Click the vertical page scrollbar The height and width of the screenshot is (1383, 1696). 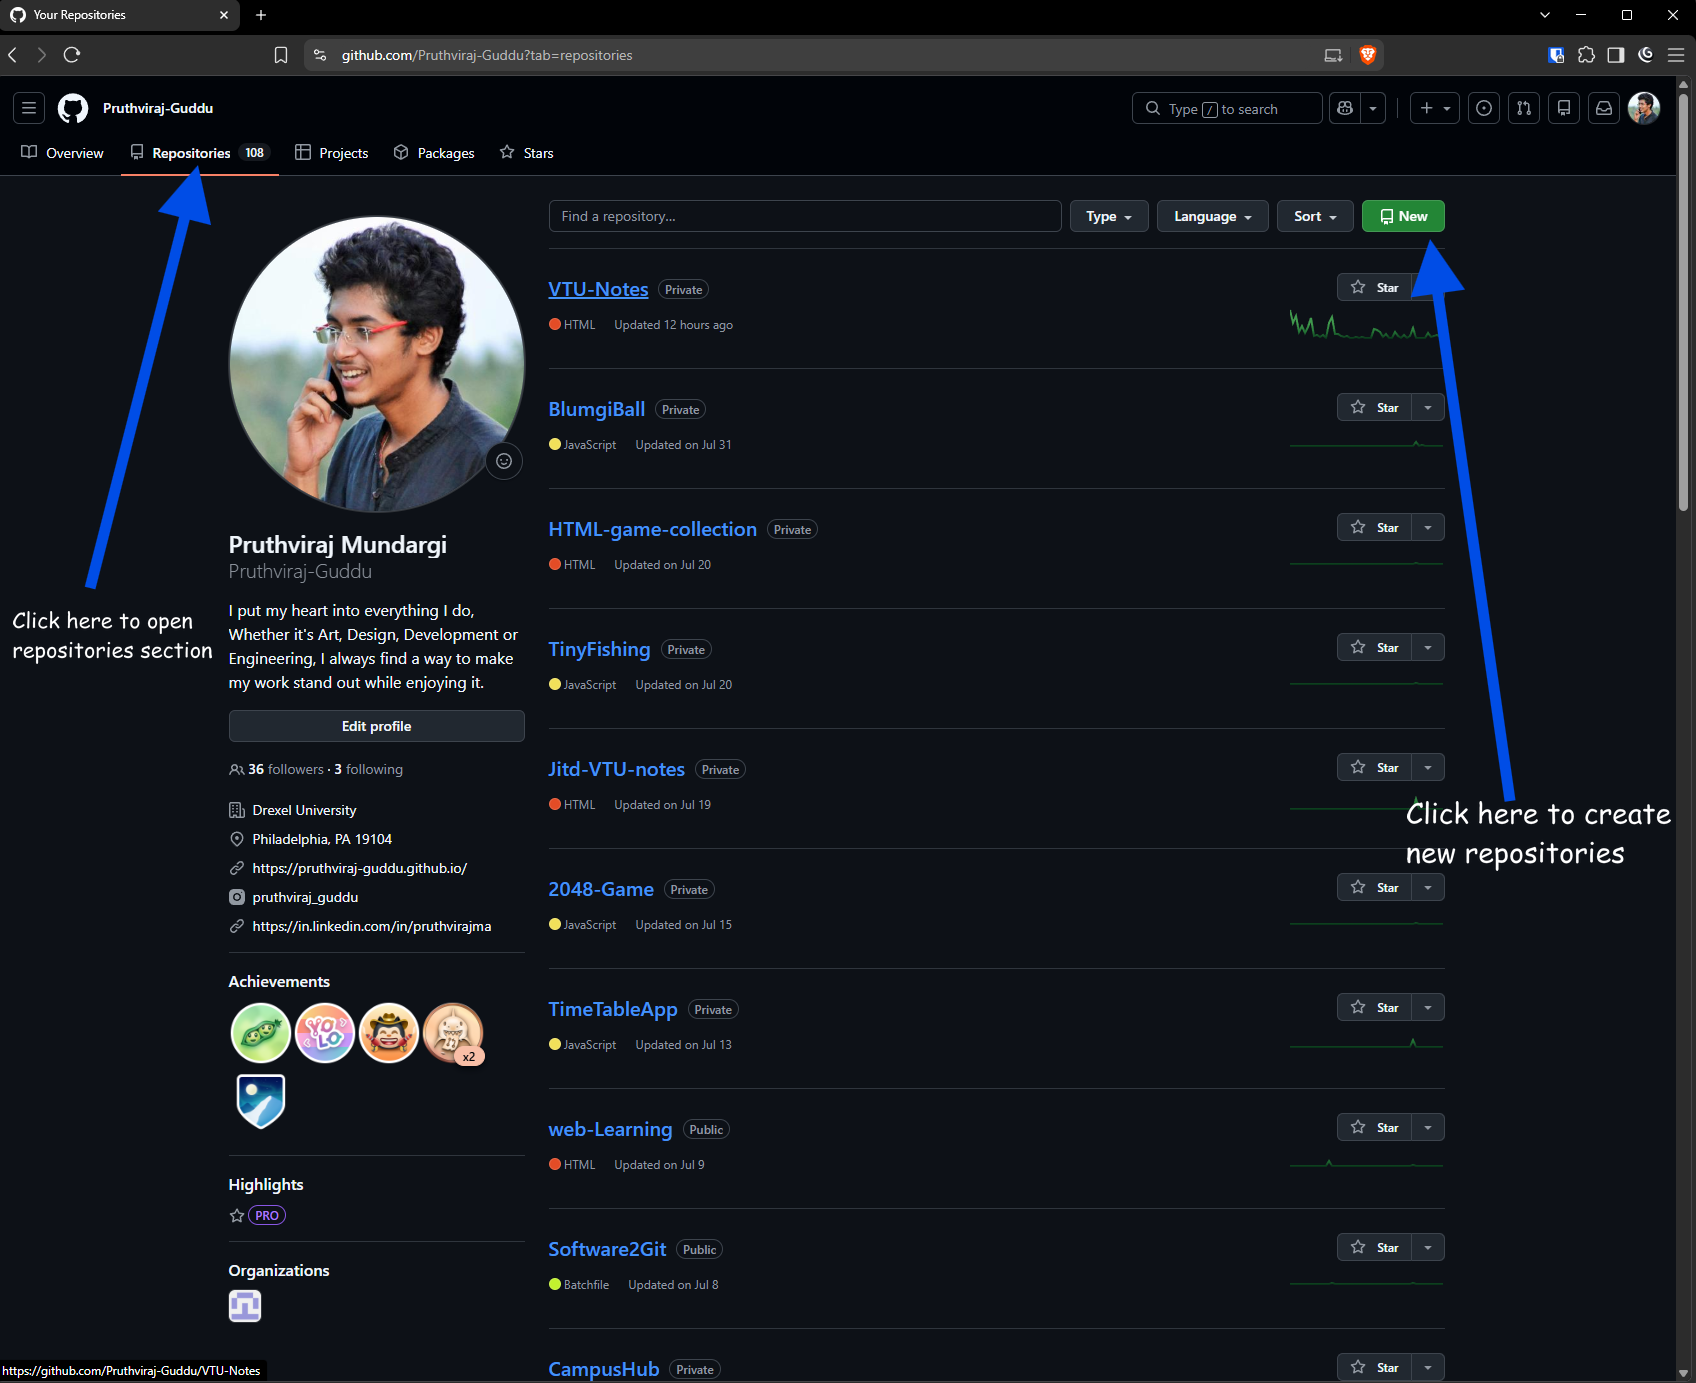point(1684,303)
